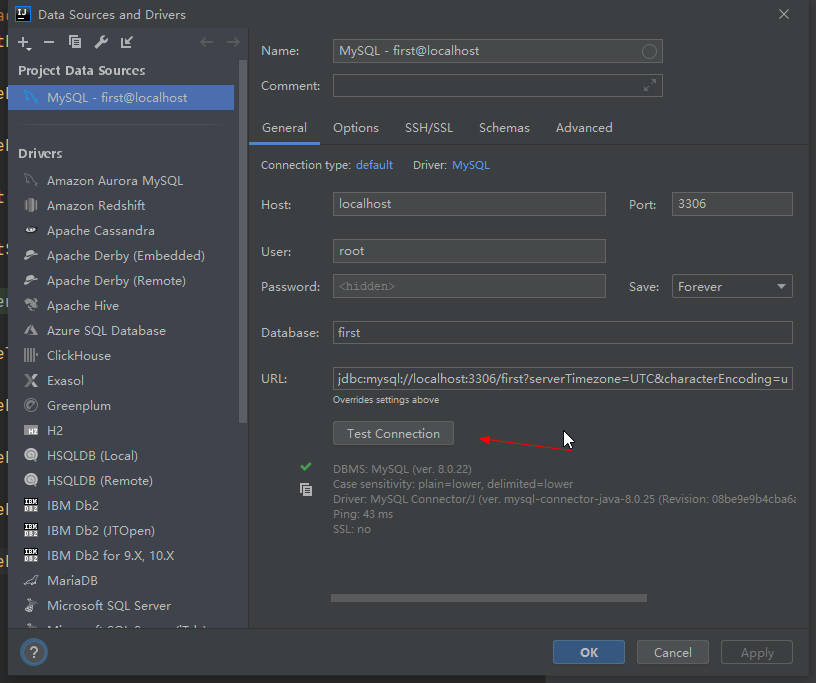
Task: Click the color circle in Name field
Action: [x=649, y=51]
